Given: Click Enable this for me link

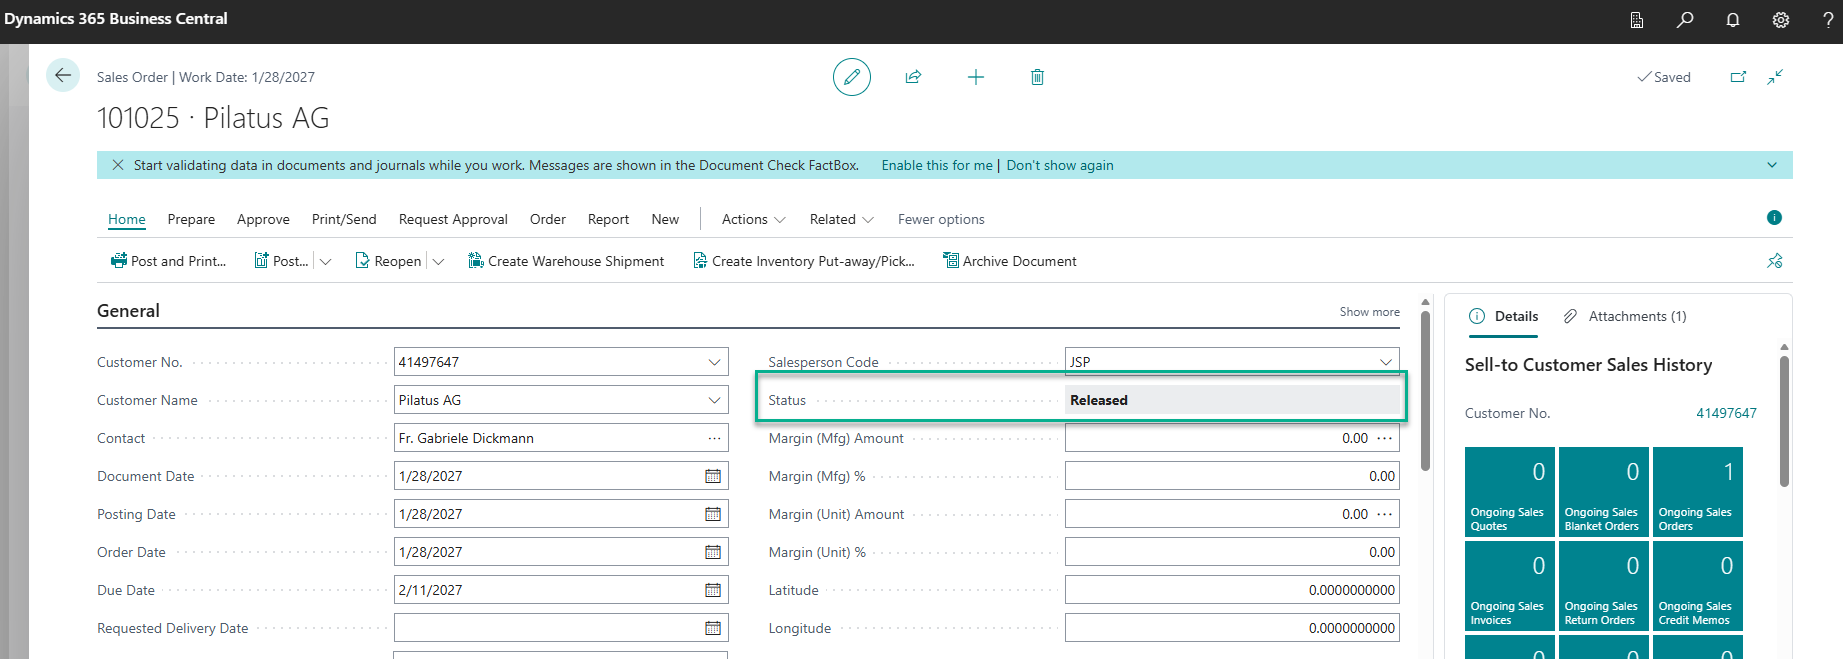Looking at the screenshot, I should click(x=937, y=165).
